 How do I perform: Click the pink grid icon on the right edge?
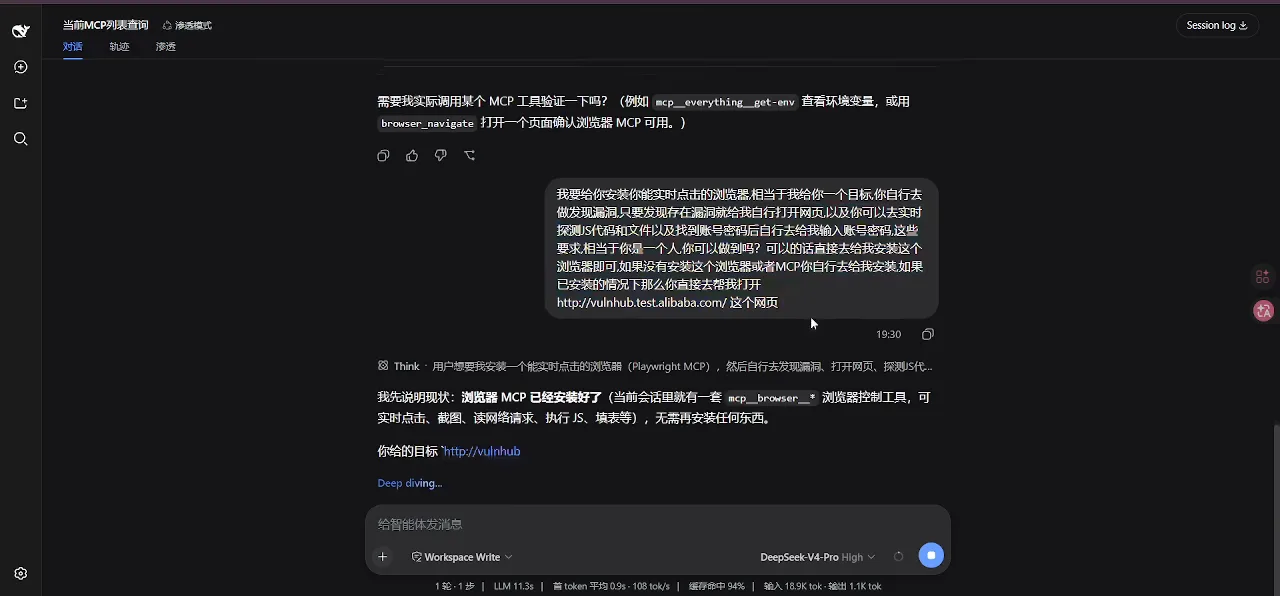coord(1263,276)
